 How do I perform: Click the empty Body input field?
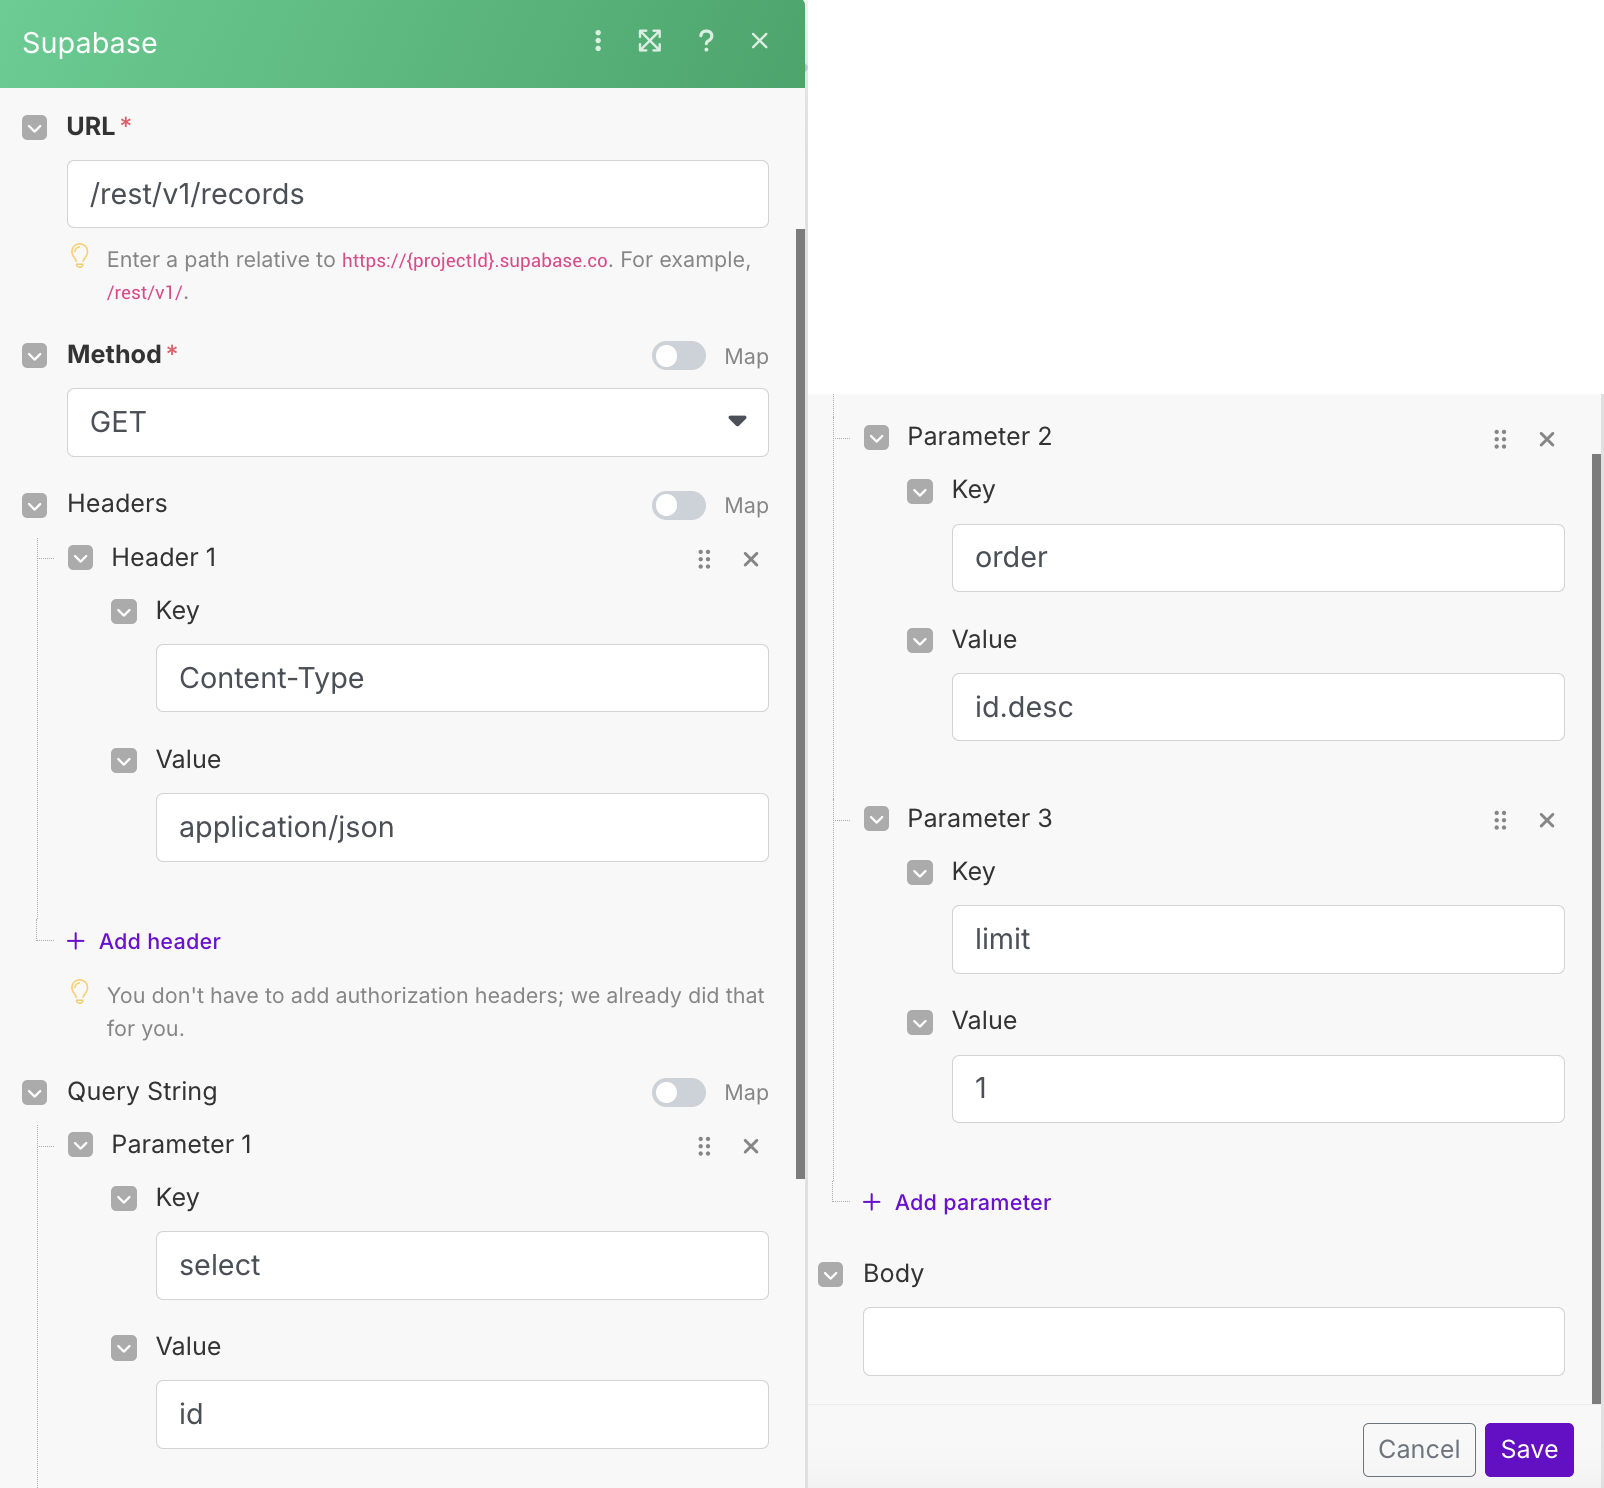1213,1341
